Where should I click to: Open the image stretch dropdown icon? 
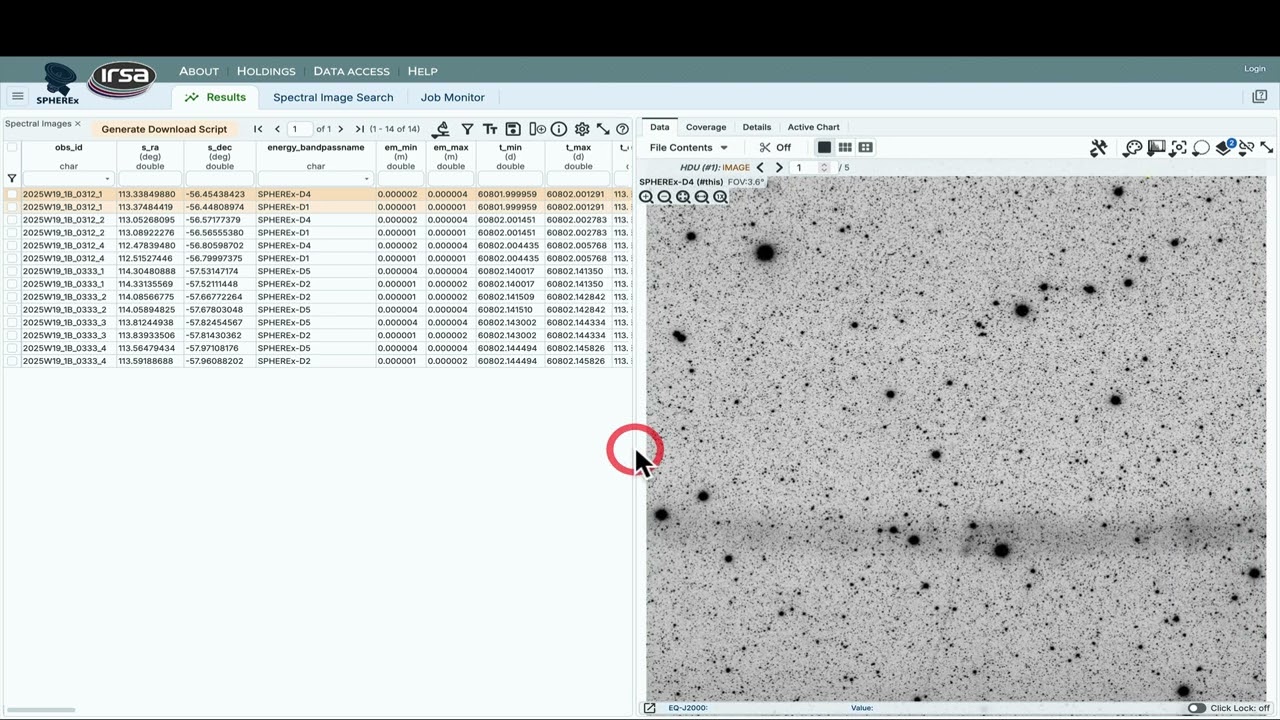1156,147
